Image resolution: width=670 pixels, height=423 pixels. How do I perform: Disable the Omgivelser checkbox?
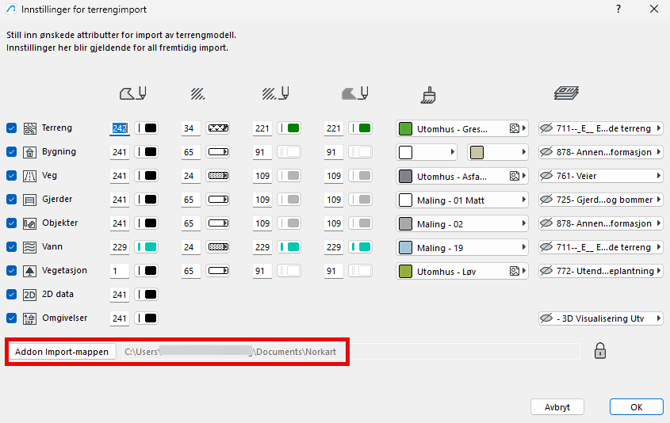pos(11,318)
